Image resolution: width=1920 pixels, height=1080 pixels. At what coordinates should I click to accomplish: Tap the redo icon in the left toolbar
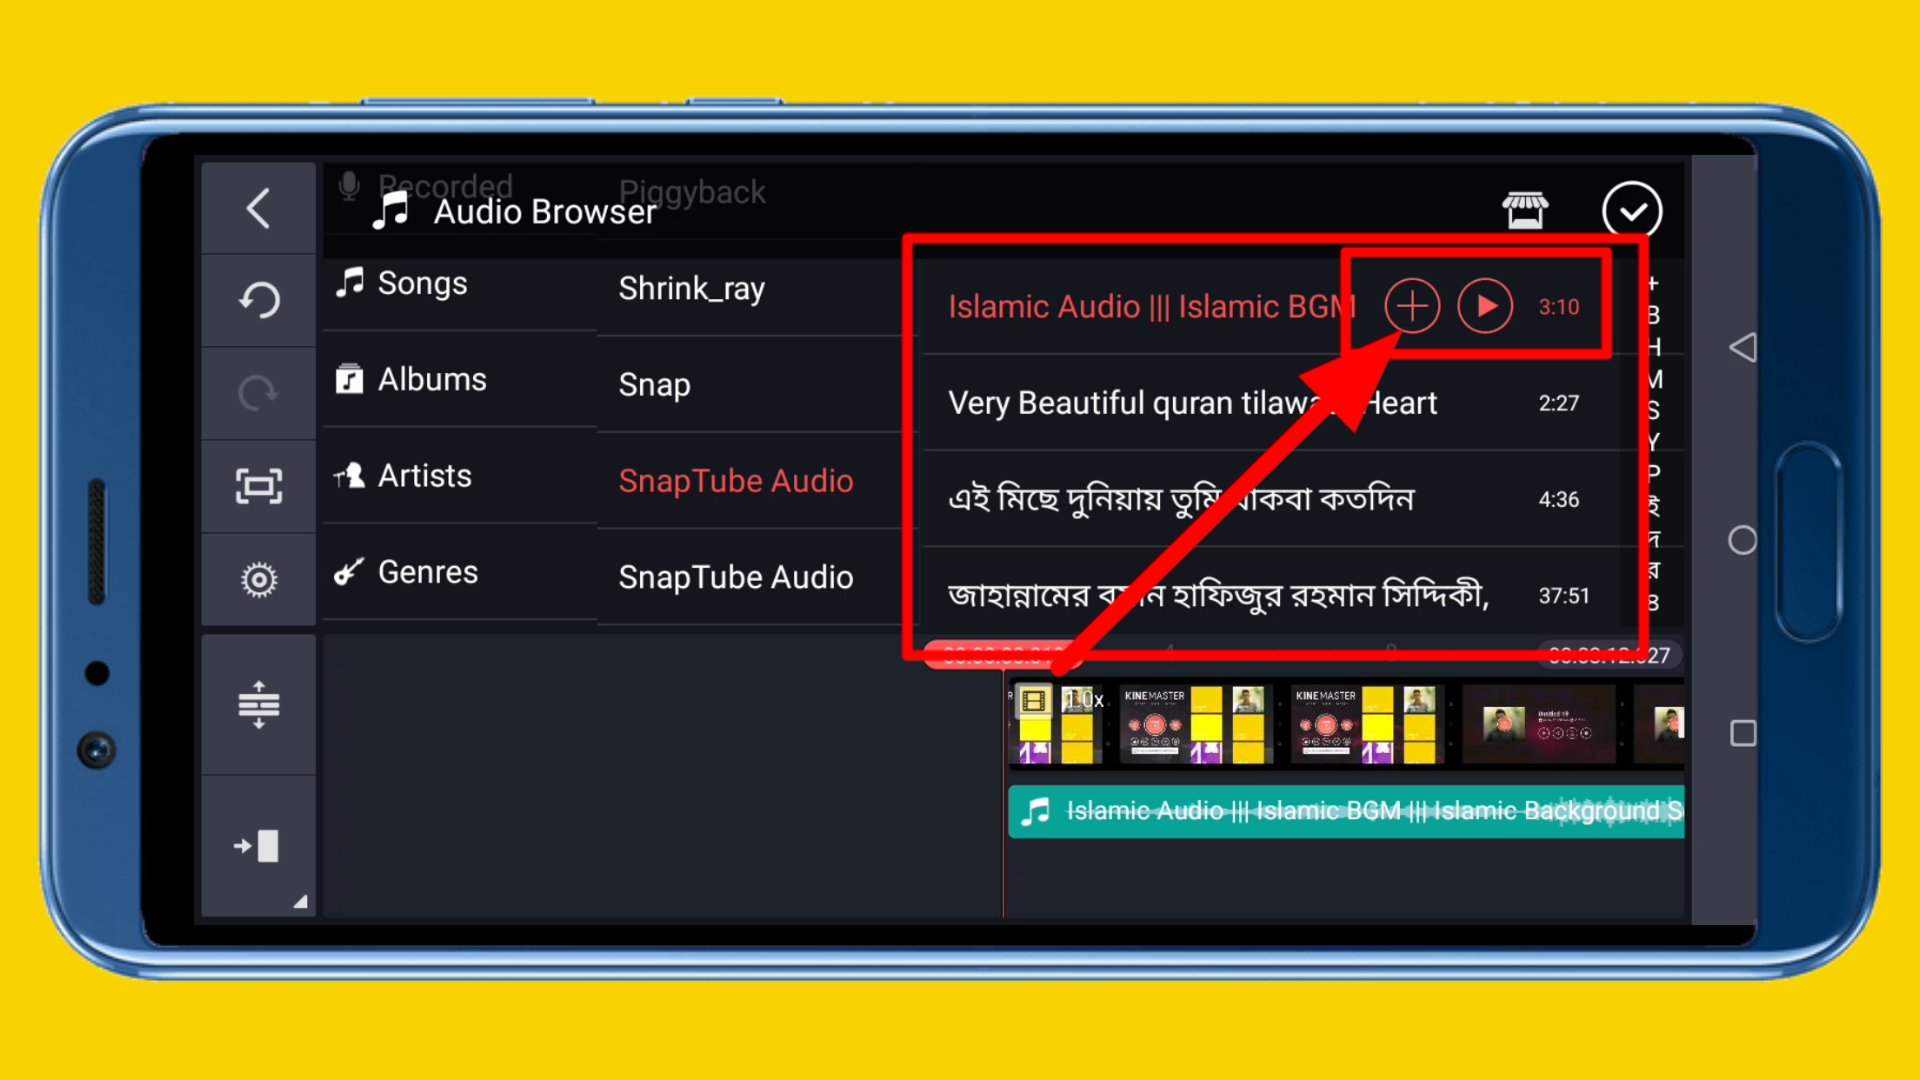258,392
